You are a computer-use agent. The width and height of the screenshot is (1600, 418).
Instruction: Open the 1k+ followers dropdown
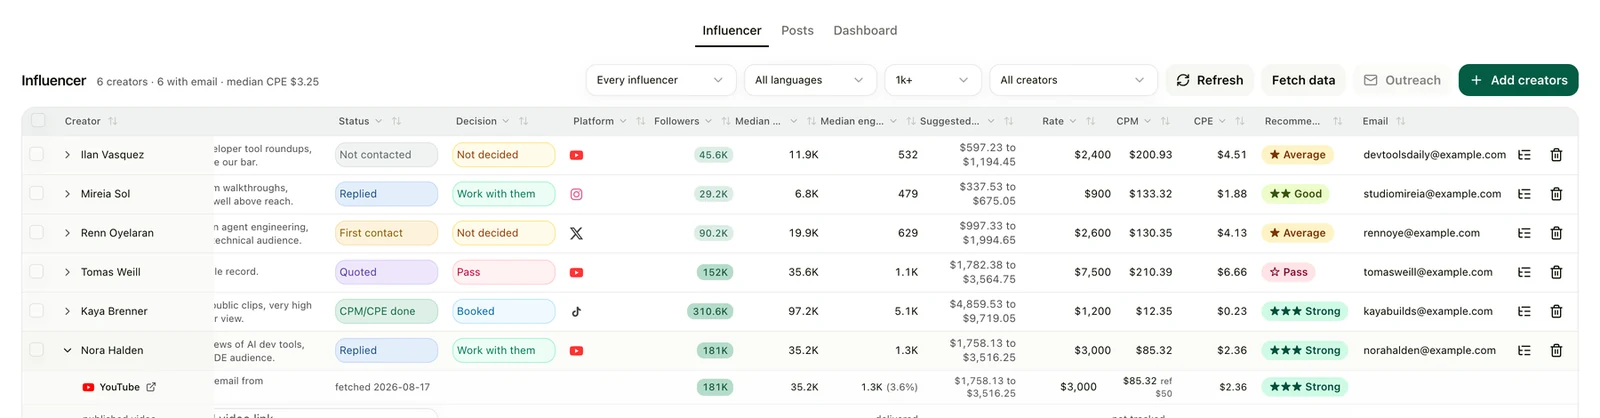coord(933,80)
